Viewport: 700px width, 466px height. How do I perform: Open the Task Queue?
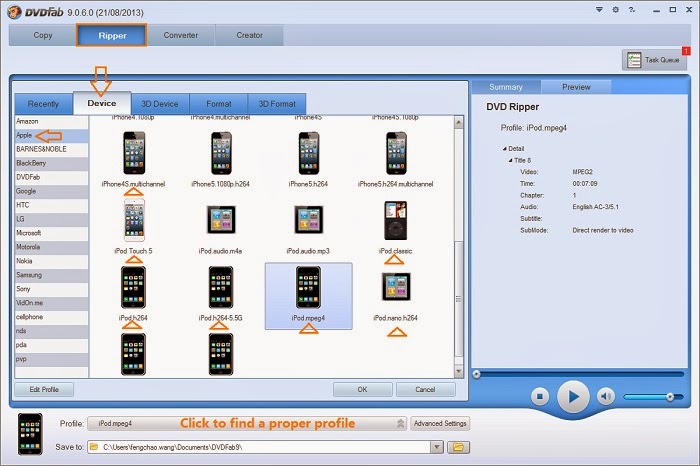tap(654, 60)
